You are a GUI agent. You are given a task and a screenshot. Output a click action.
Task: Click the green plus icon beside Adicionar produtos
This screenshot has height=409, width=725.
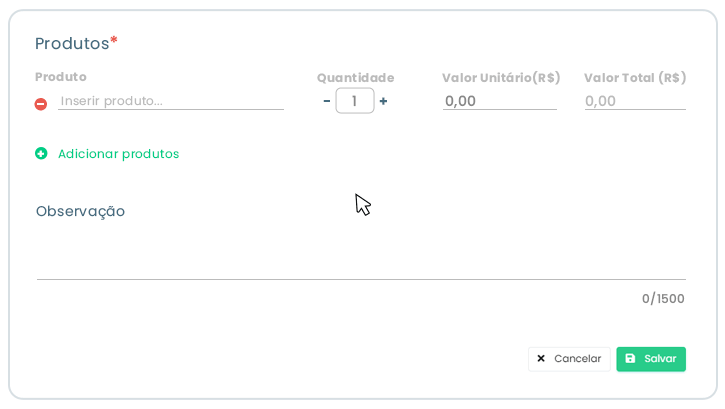click(x=41, y=154)
